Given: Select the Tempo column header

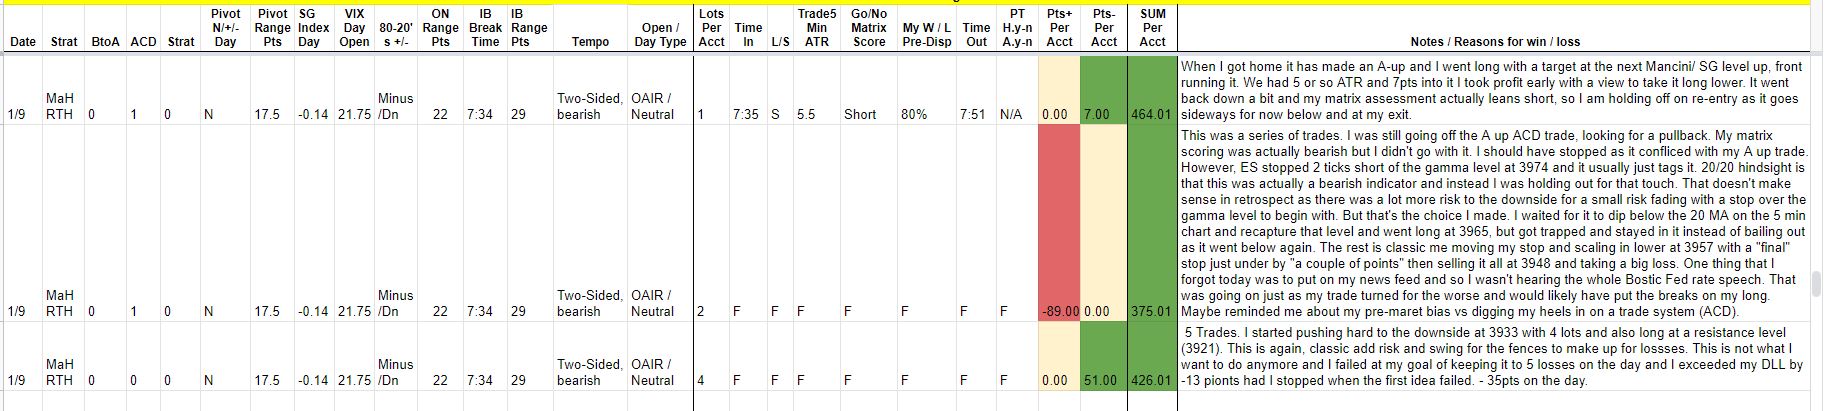Looking at the screenshot, I should point(589,42).
